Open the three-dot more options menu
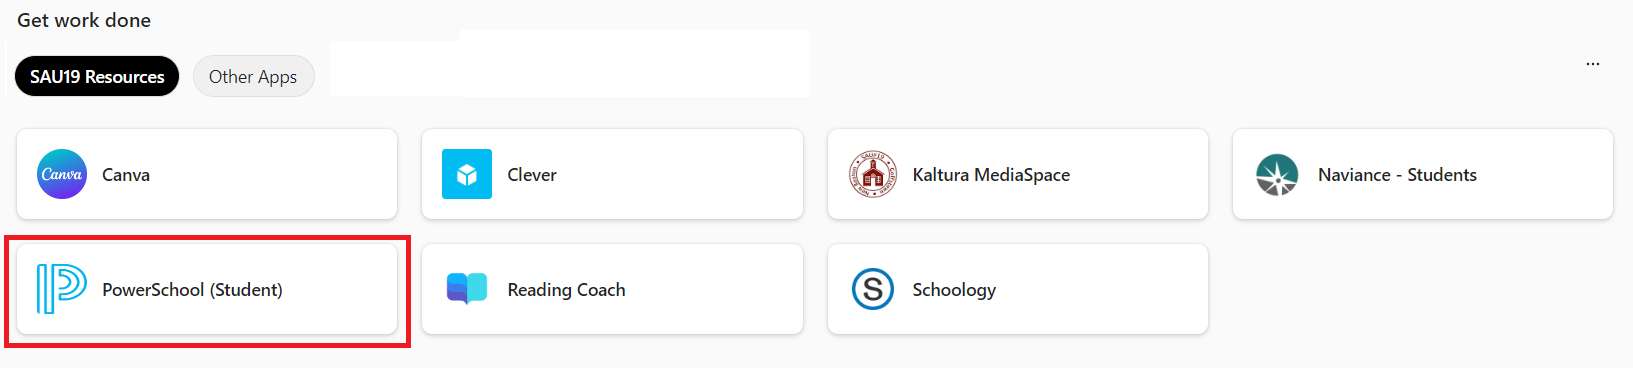This screenshot has width=1633, height=368. (x=1593, y=64)
